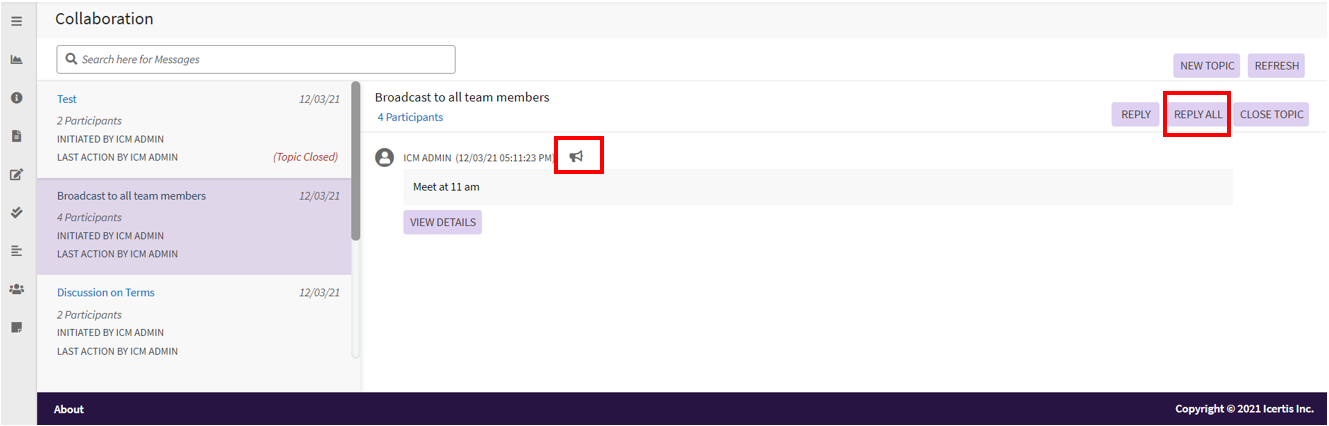Viewport: 1329px width, 426px height.
Task: Select the Discussion on Terms topic
Action: click(x=106, y=293)
